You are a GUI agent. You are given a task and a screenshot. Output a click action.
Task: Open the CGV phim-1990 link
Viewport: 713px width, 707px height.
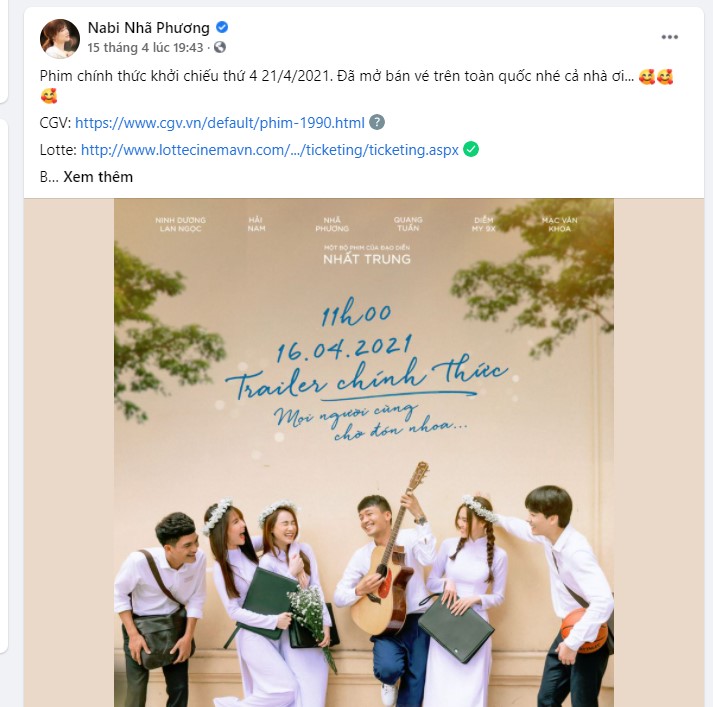[x=220, y=123]
